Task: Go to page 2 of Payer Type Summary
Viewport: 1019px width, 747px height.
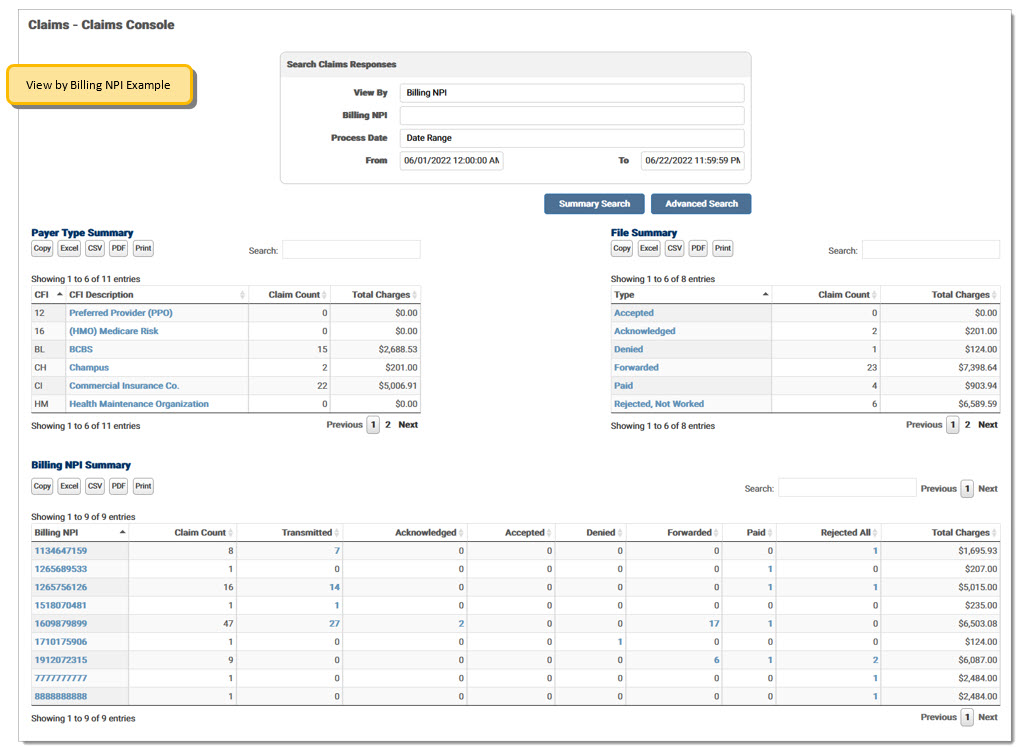Action: tap(388, 425)
